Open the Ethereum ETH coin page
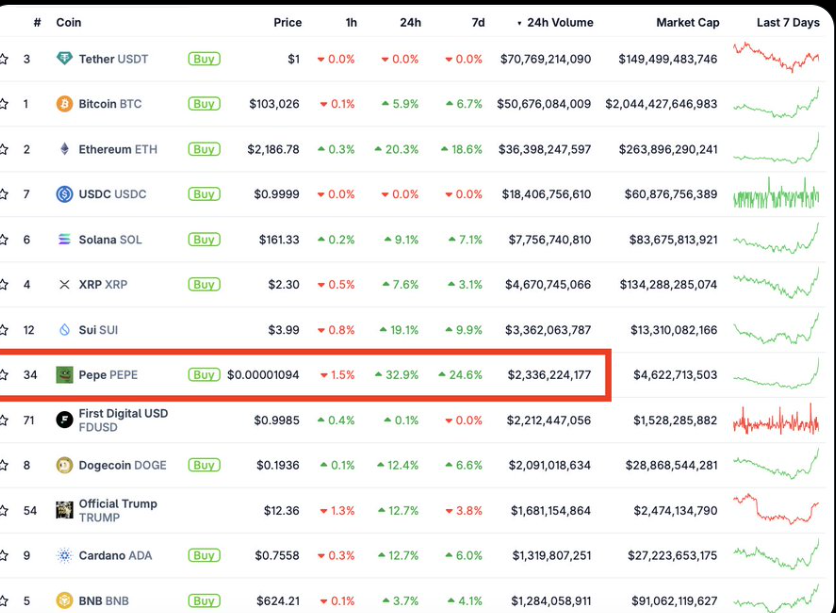836x613 pixels. click(x=118, y=149)
